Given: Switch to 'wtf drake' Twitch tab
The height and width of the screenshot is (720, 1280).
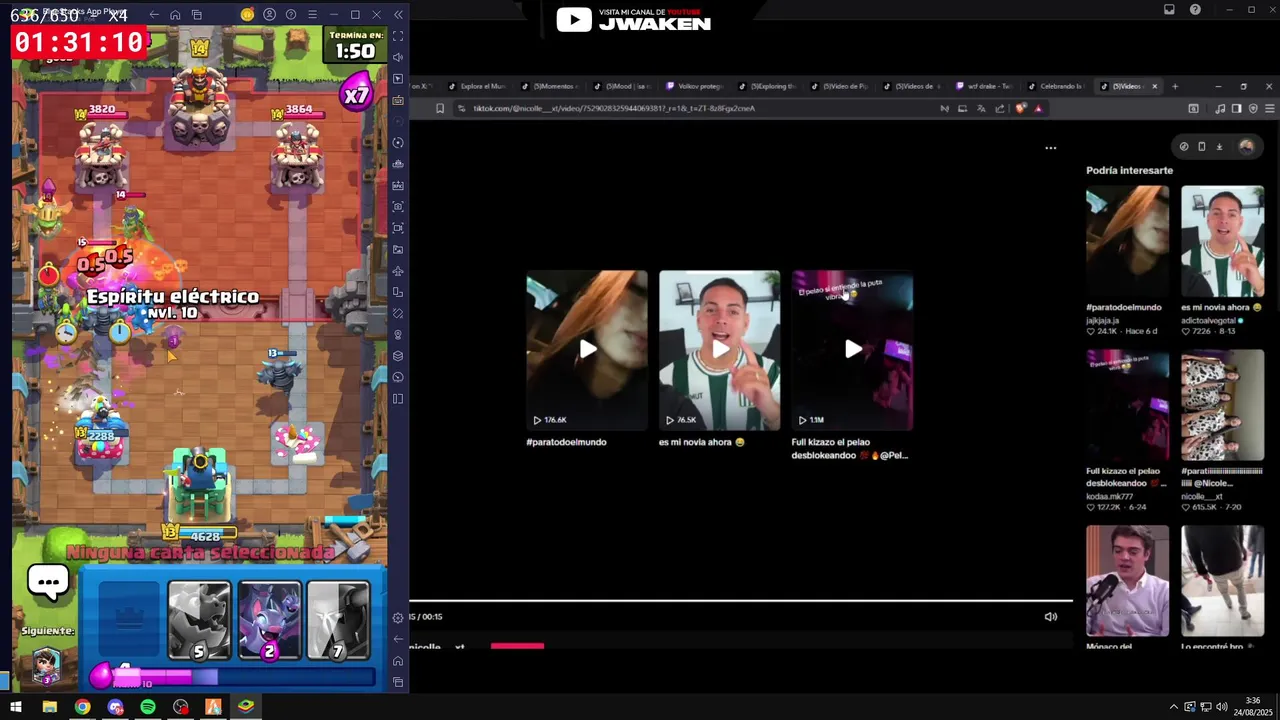Looking at the screenshot, I should click(x=985, y=86).
